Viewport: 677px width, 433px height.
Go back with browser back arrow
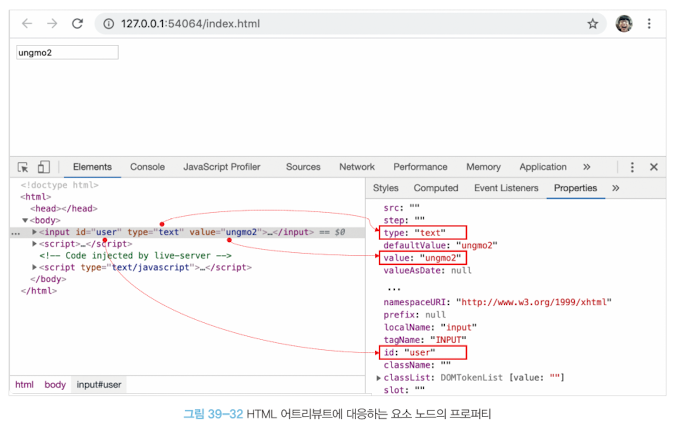[27, 23]
